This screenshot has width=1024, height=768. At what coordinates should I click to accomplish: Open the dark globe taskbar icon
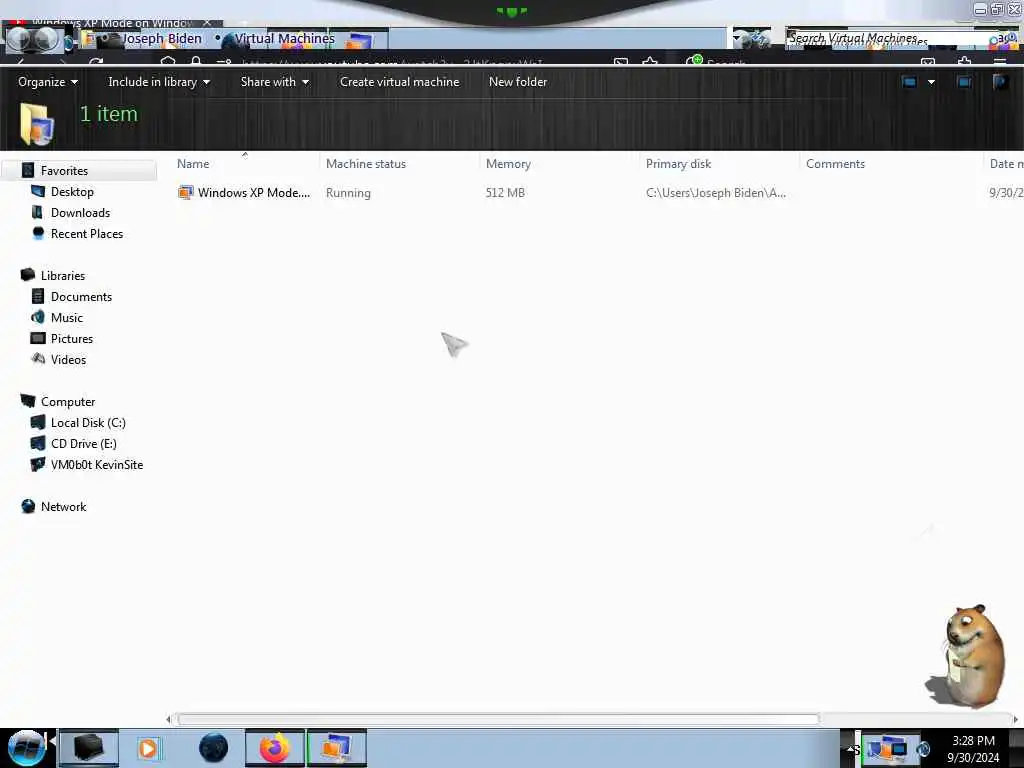[x=214, y=748]
